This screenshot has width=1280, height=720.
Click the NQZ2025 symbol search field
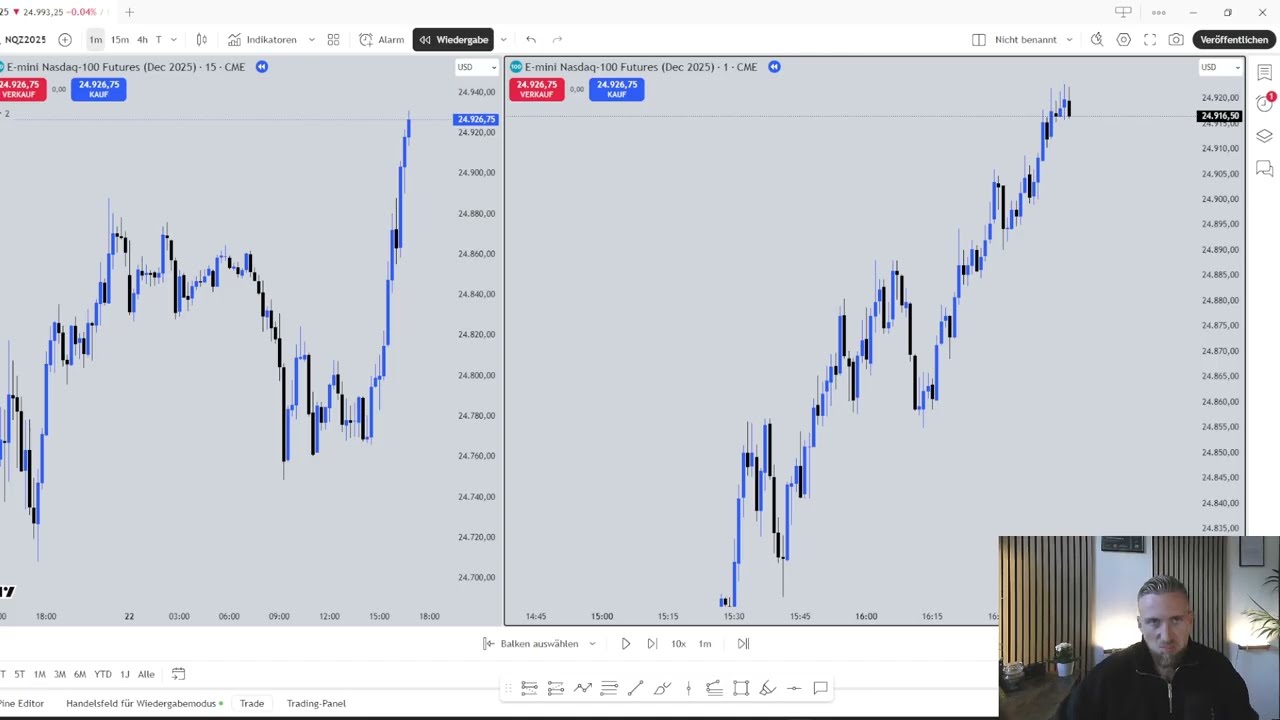point(25,40)
